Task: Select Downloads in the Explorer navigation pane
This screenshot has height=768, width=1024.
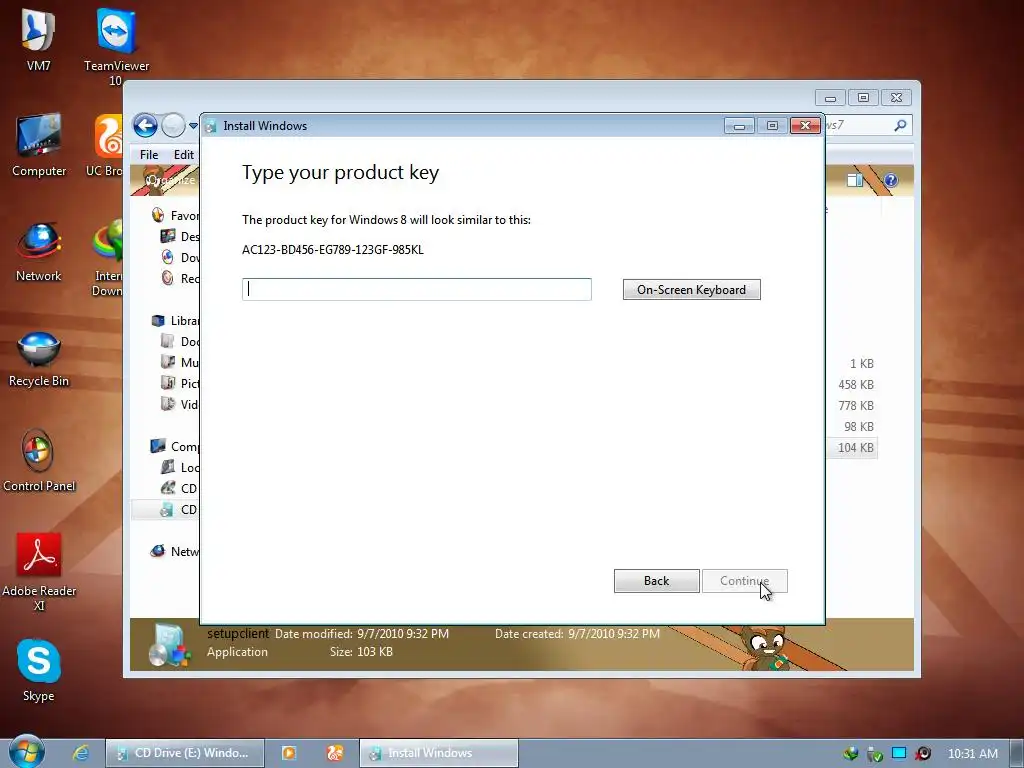Action: coord(180,257)
